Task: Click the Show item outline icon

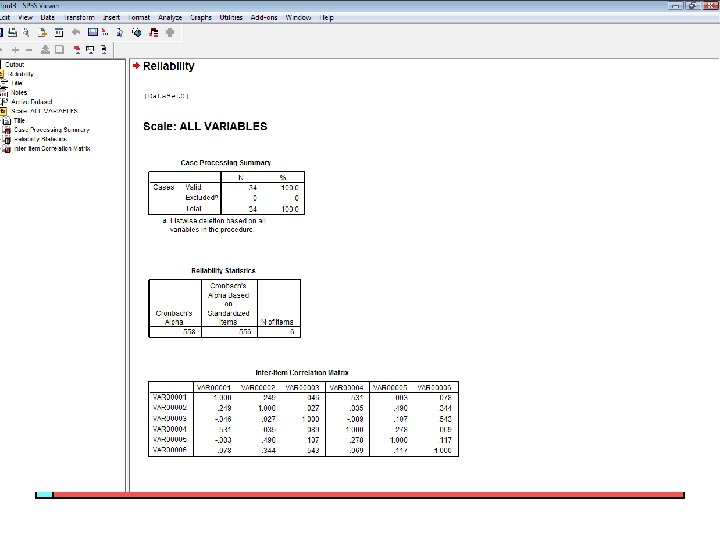Action: [x=45, y=50]
